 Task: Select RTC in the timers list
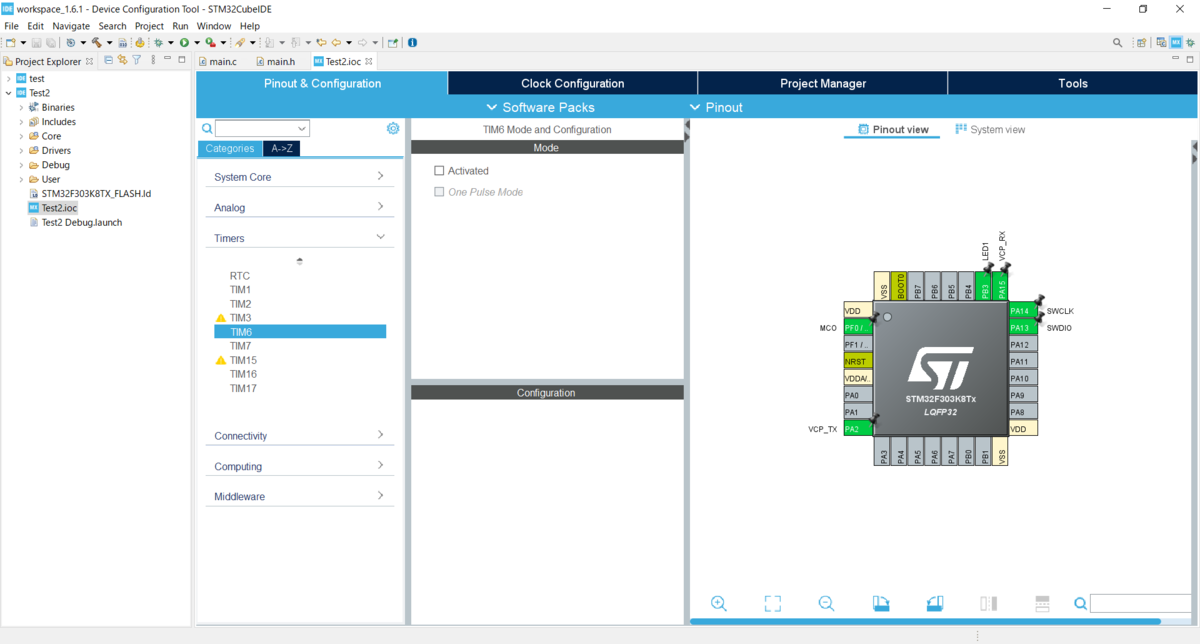point(240,276)
